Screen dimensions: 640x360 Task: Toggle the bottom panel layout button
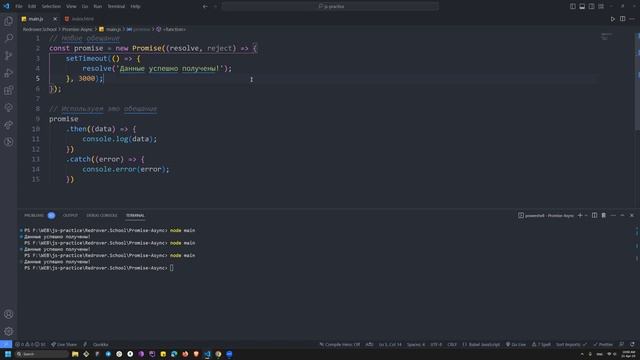[582, 7]
